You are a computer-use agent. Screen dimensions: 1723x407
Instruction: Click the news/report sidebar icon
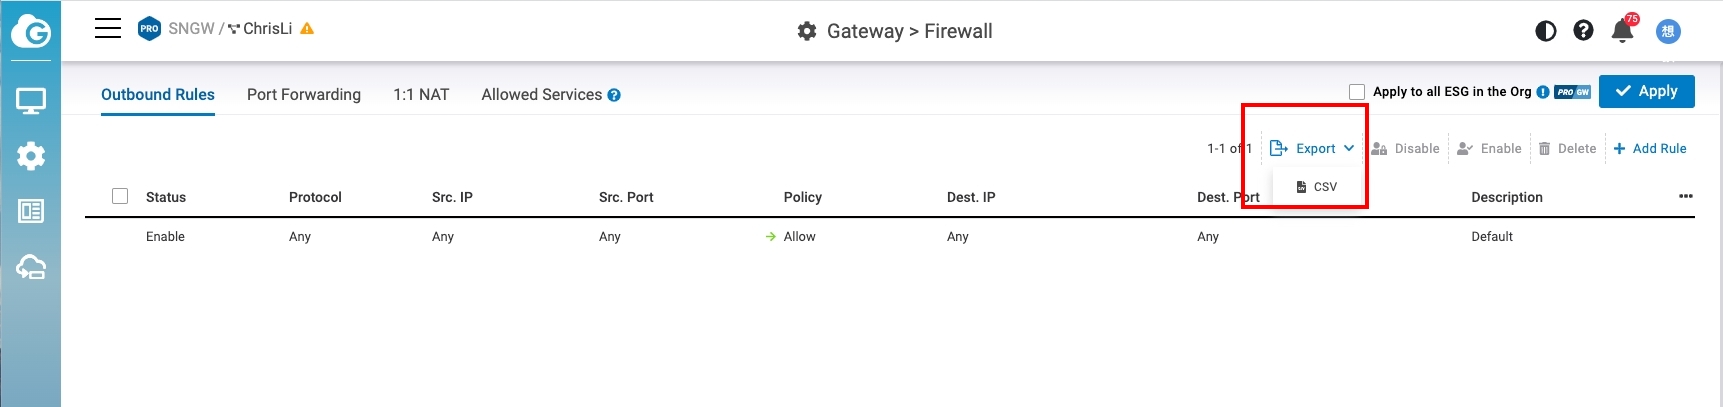pyautogui.click(x=31, y=211)
